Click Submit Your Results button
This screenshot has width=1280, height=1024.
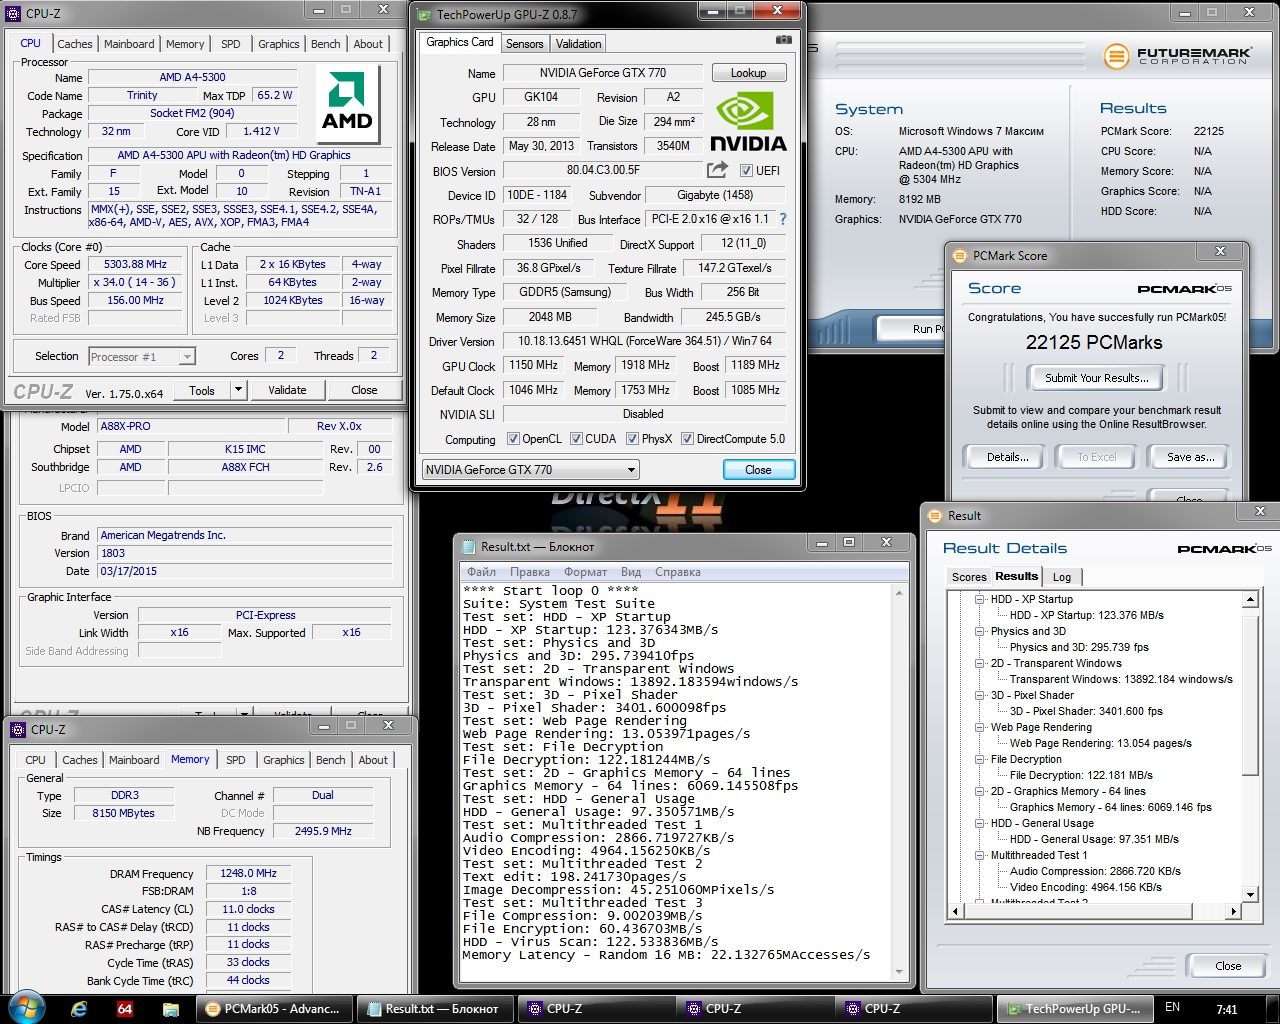pyautogui.click(x=1096, y=378)
